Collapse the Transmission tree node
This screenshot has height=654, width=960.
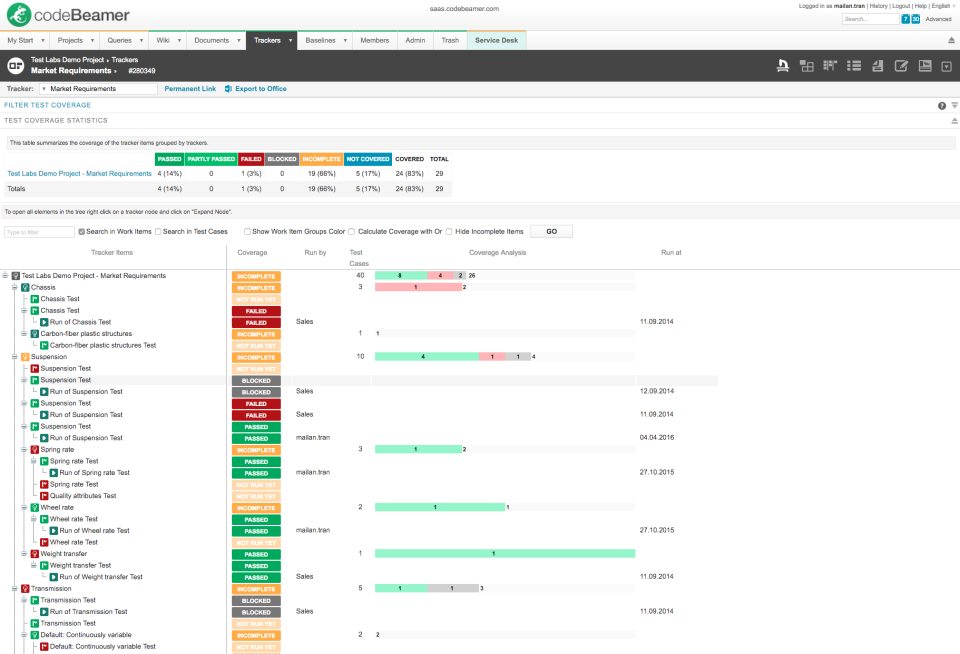(x=15, y=588)
